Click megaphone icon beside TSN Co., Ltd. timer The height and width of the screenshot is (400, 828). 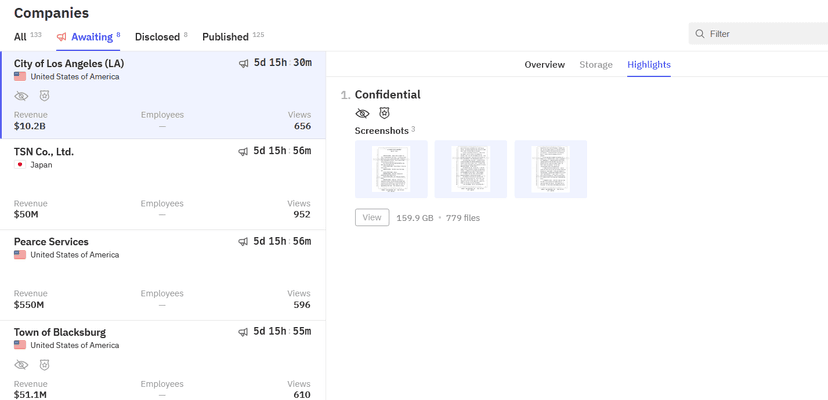(243, 152)
